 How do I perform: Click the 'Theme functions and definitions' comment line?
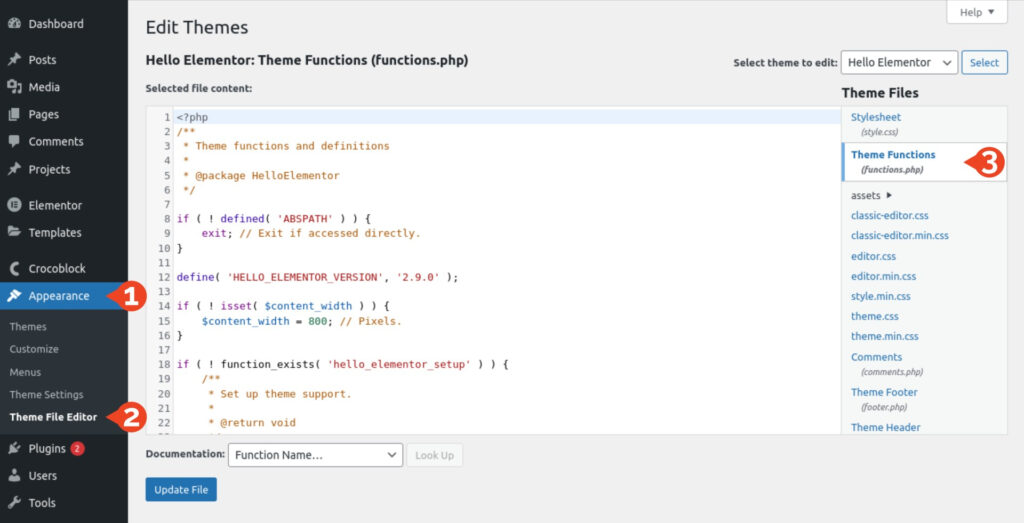pos(286,146)
